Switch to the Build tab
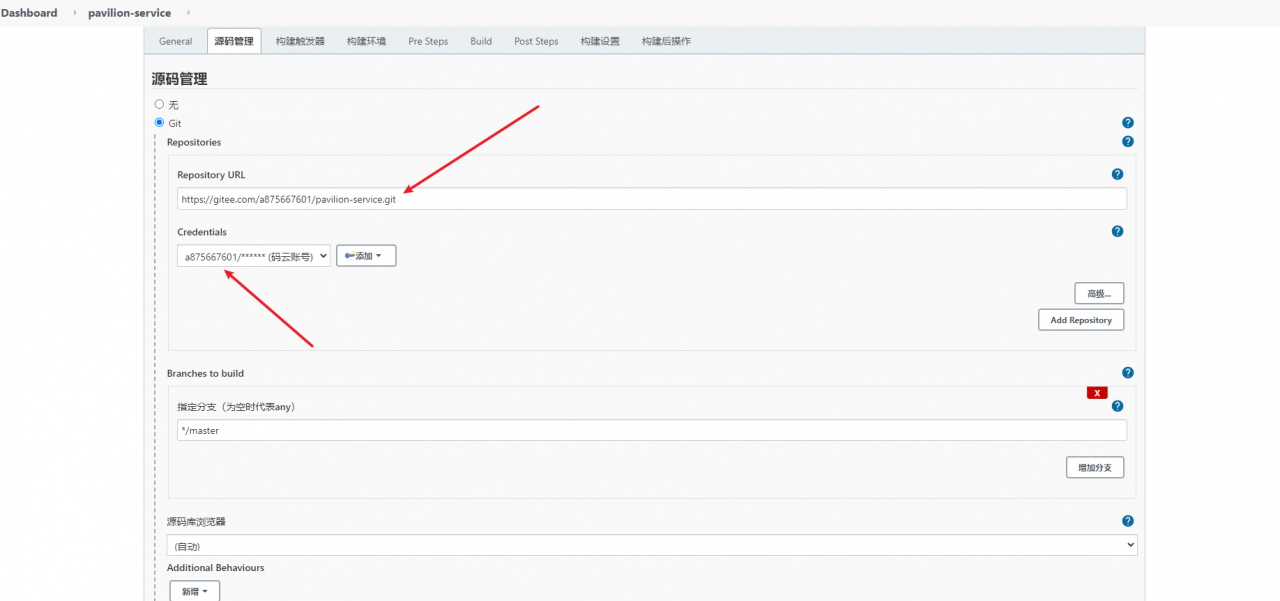 [x=481, y=41]
